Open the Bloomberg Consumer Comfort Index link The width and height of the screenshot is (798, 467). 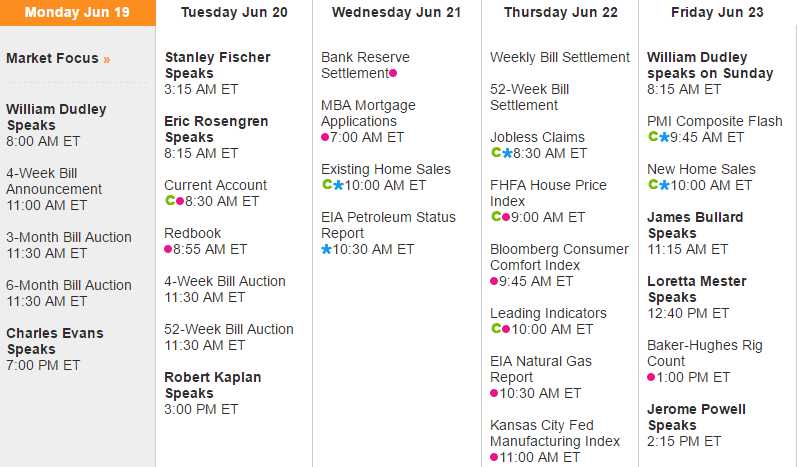click(x=559, y=257)
